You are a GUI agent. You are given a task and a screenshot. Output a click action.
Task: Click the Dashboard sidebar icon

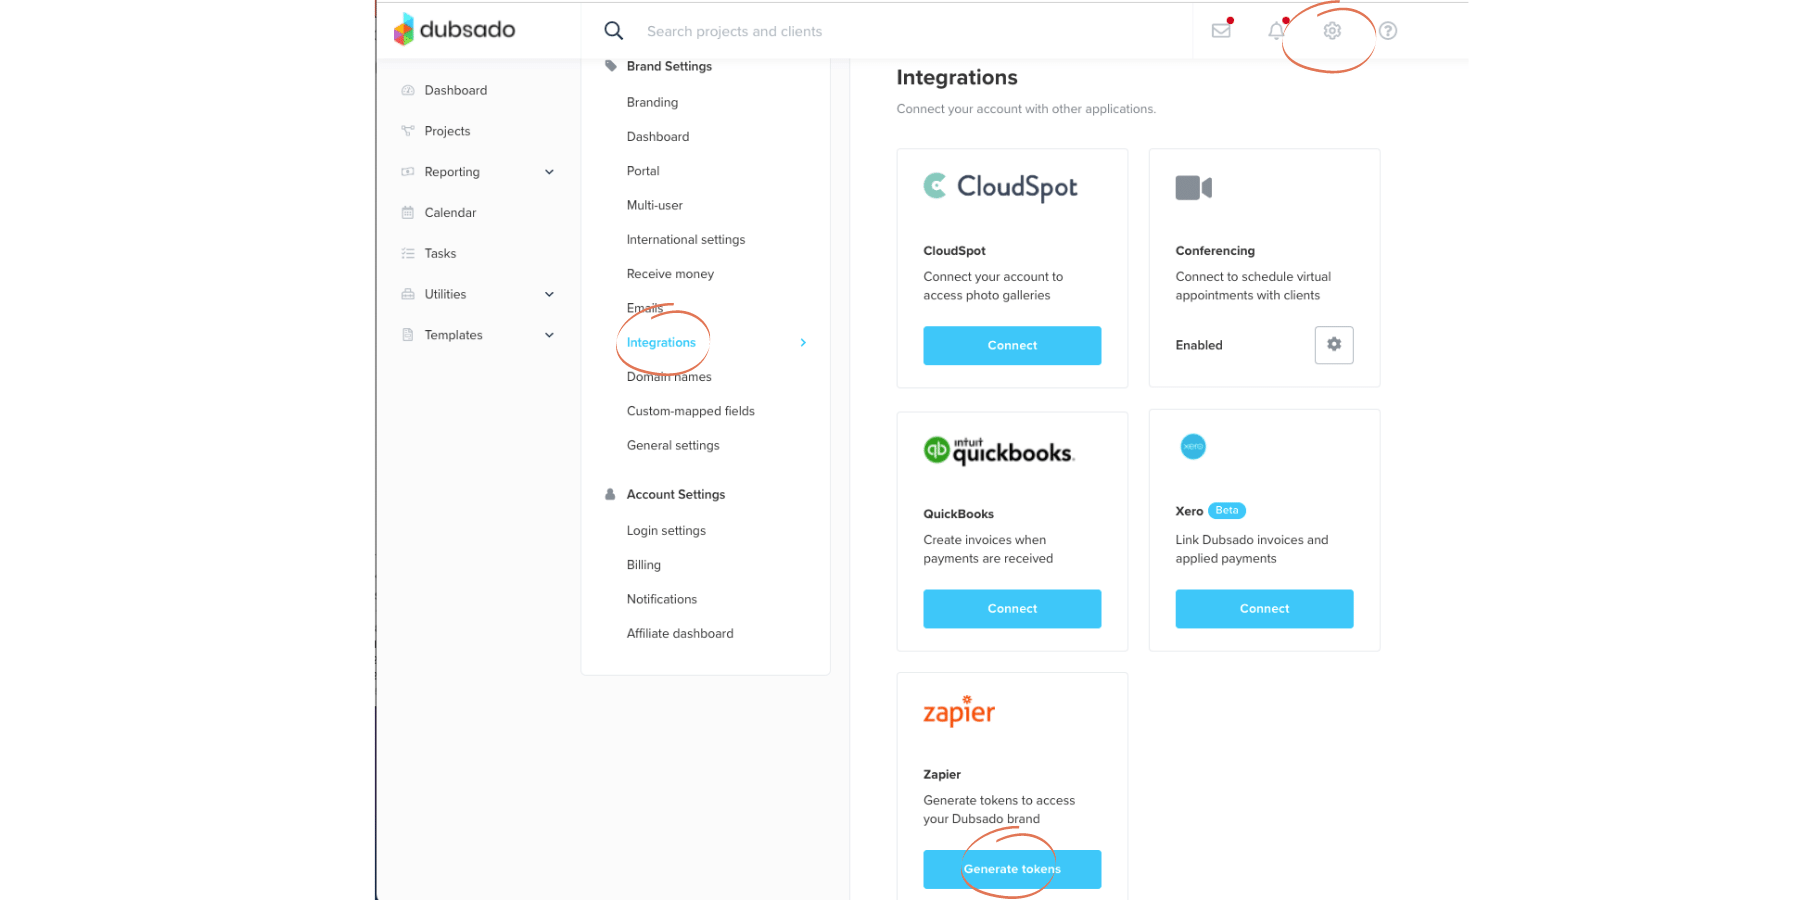[408, 90]
